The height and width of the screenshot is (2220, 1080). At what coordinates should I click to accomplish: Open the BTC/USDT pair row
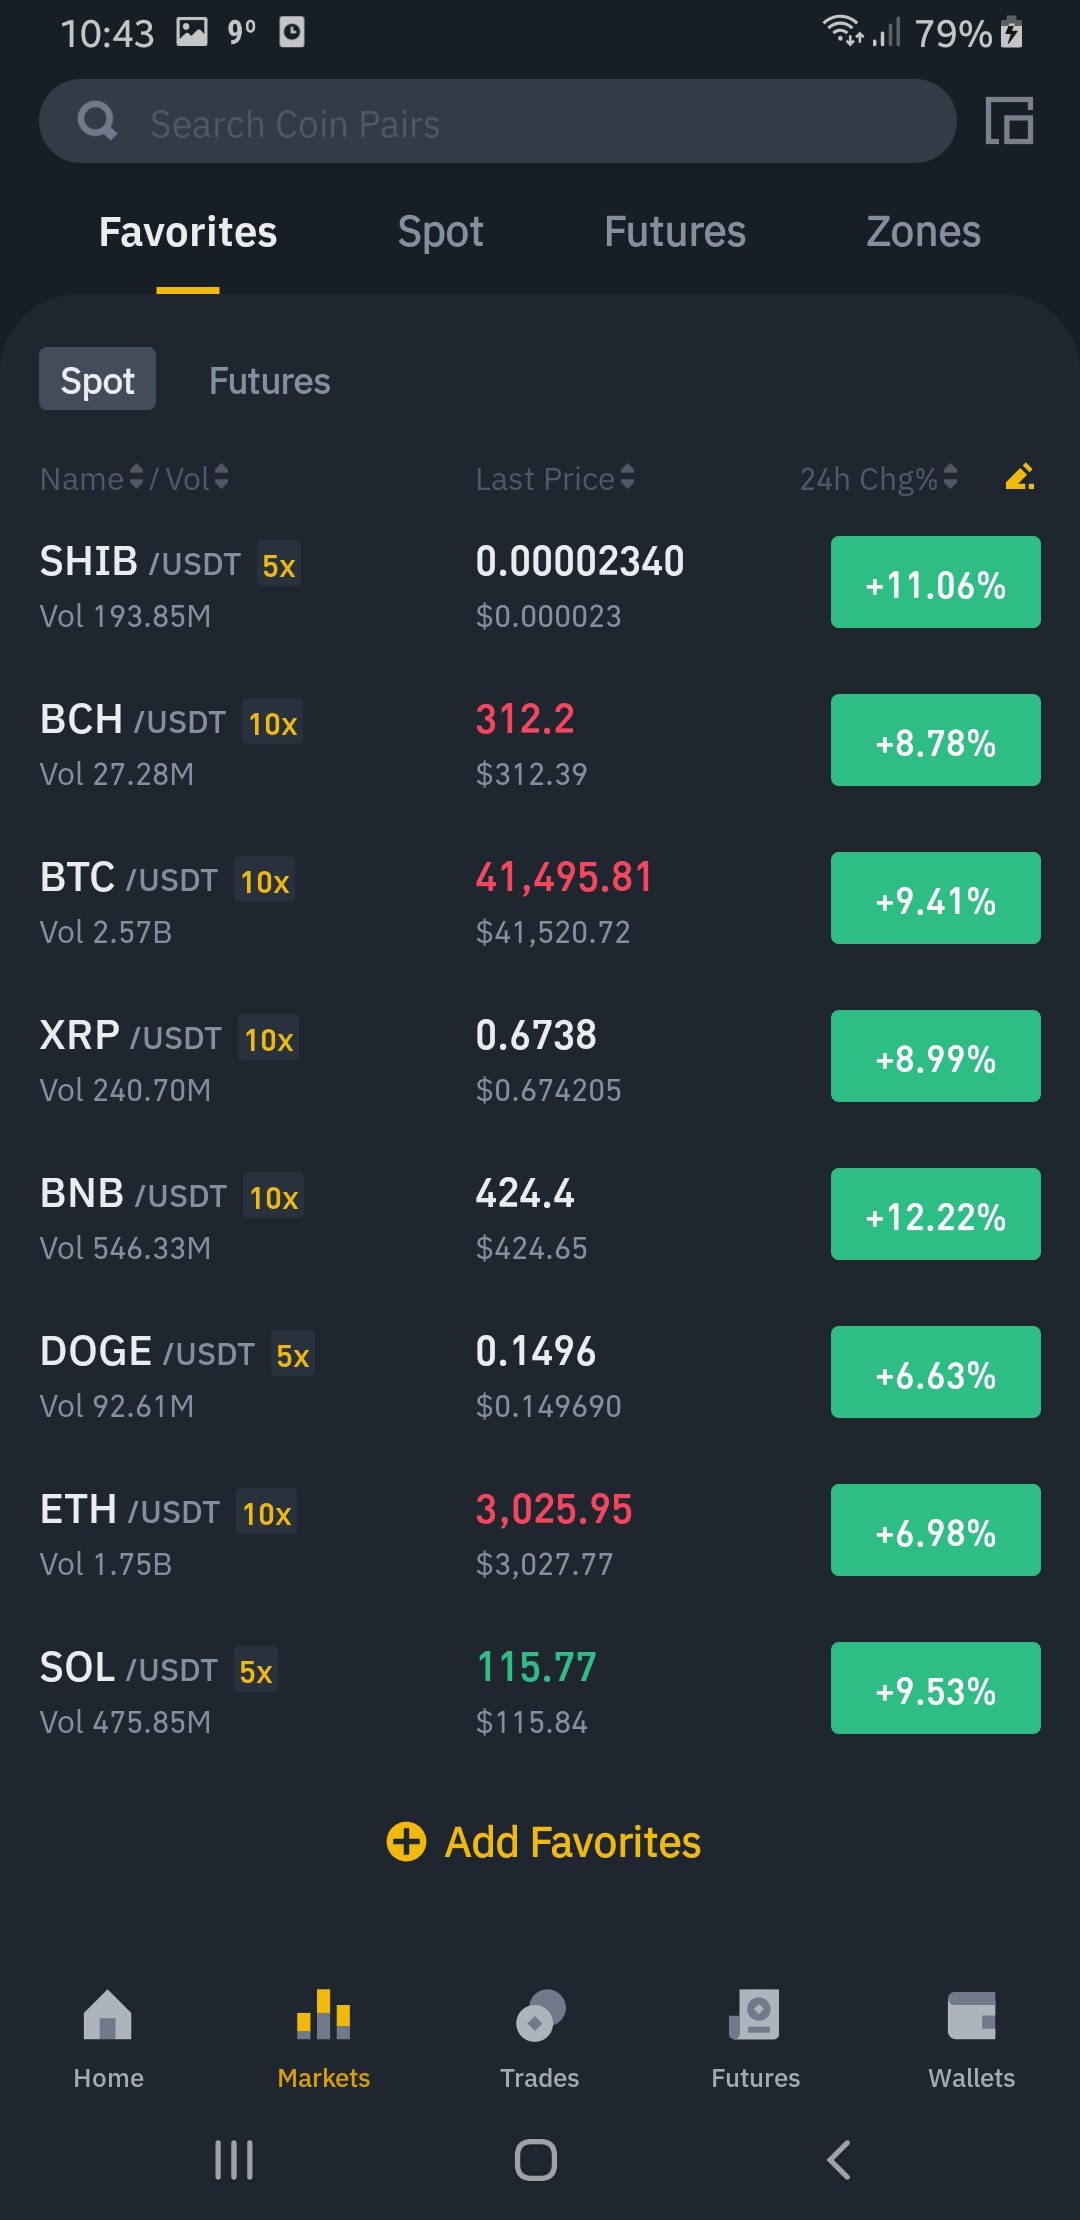(x=540, y=899)
